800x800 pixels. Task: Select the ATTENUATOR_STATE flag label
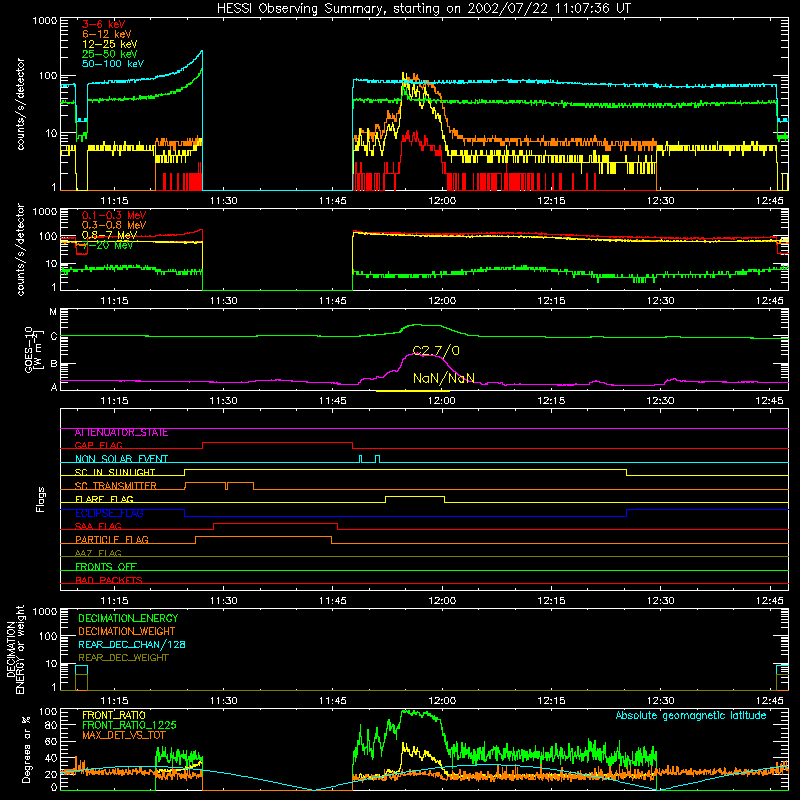pyautogui.click(x=121, y=433)
